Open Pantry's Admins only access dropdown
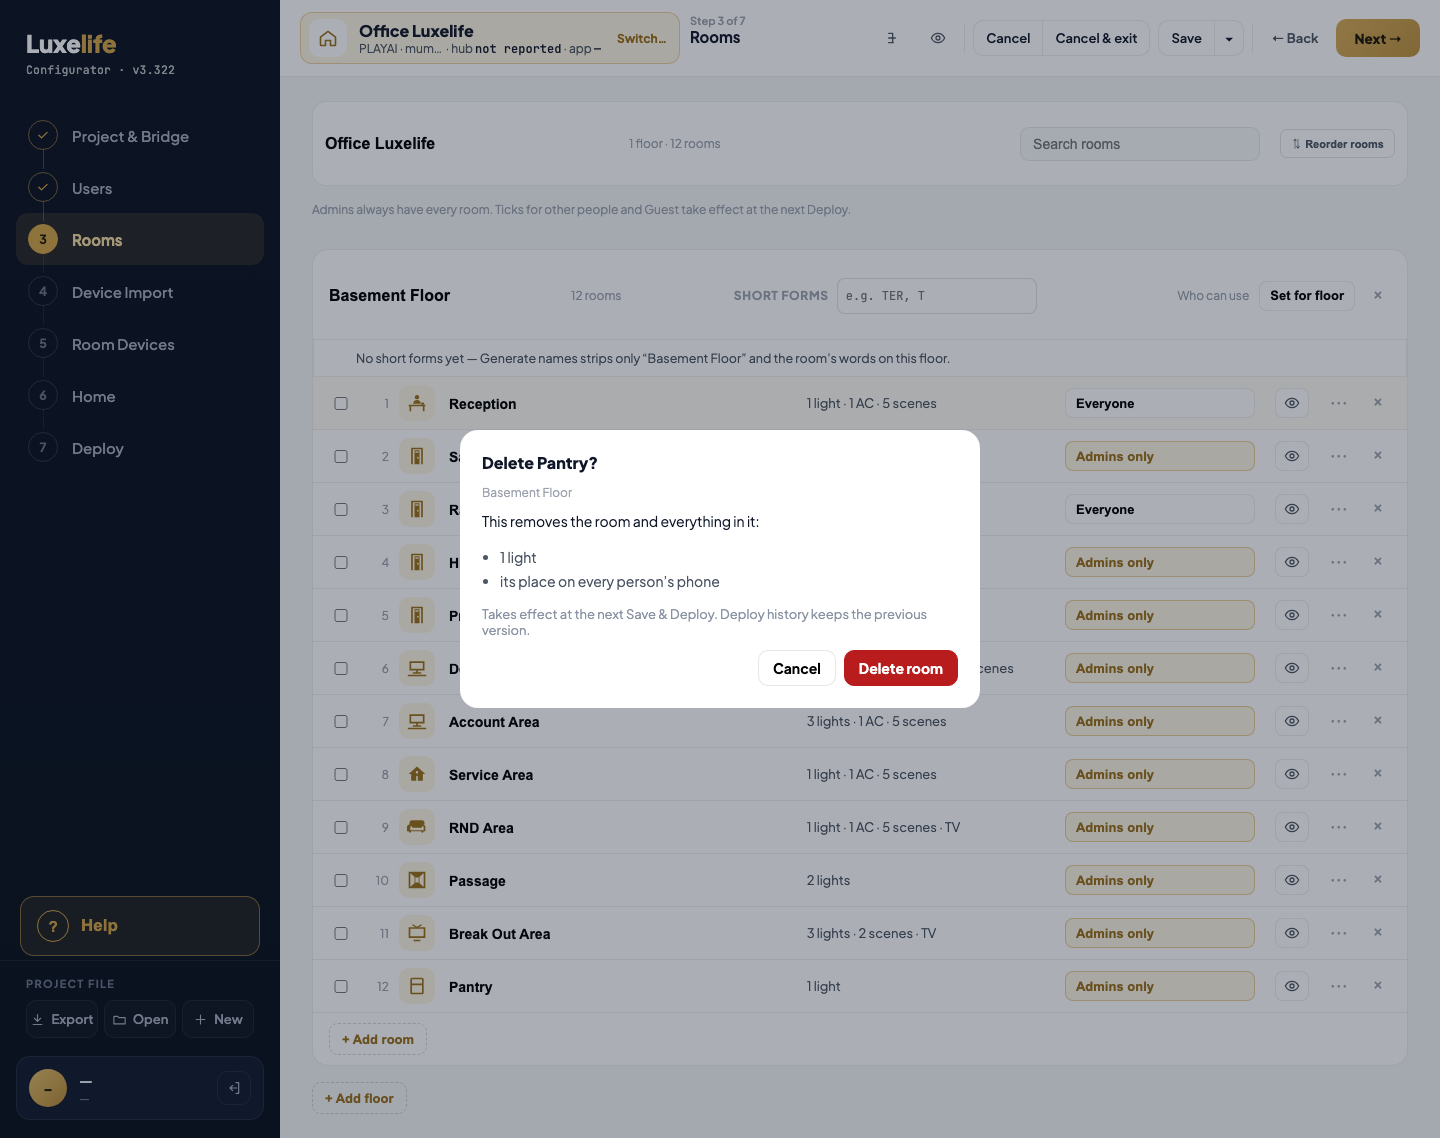This screenshot has height=1138, width=1440. click(1160, 986)
